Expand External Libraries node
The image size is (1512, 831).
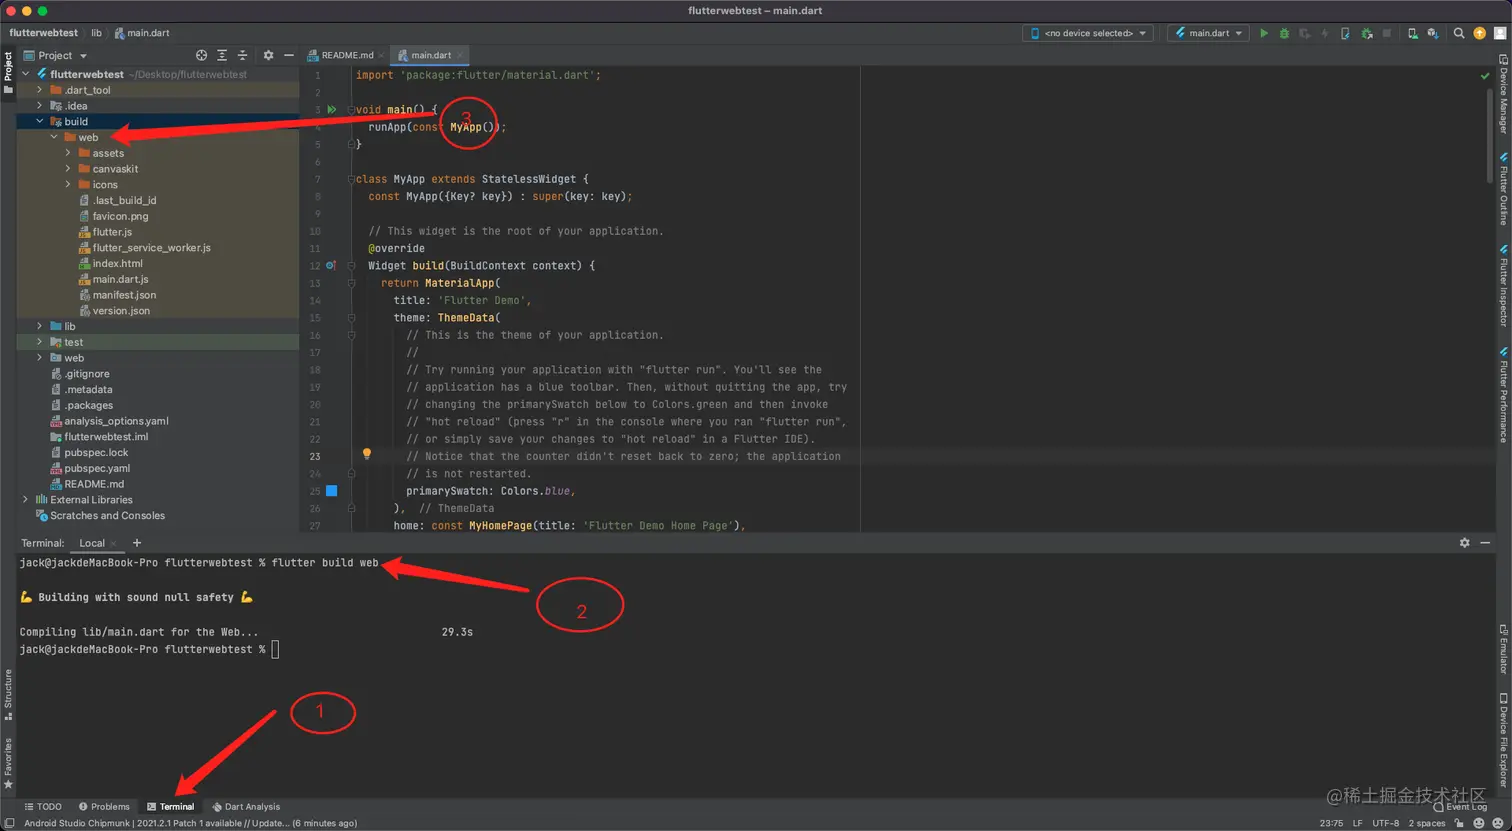pos(26,500)
